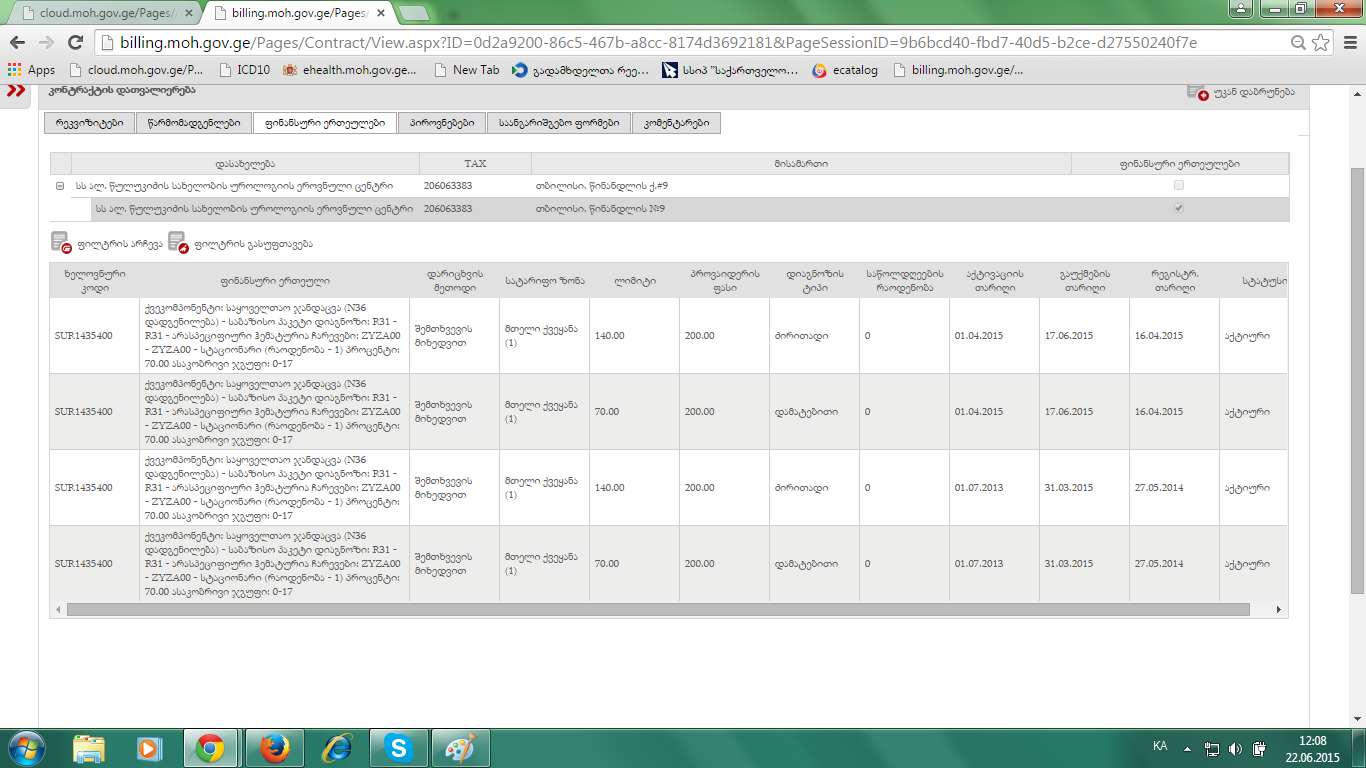The image size is (1366, 768).
Task: Expand the red double-arrow sidebar panel
Action: (x=17, y=91)
